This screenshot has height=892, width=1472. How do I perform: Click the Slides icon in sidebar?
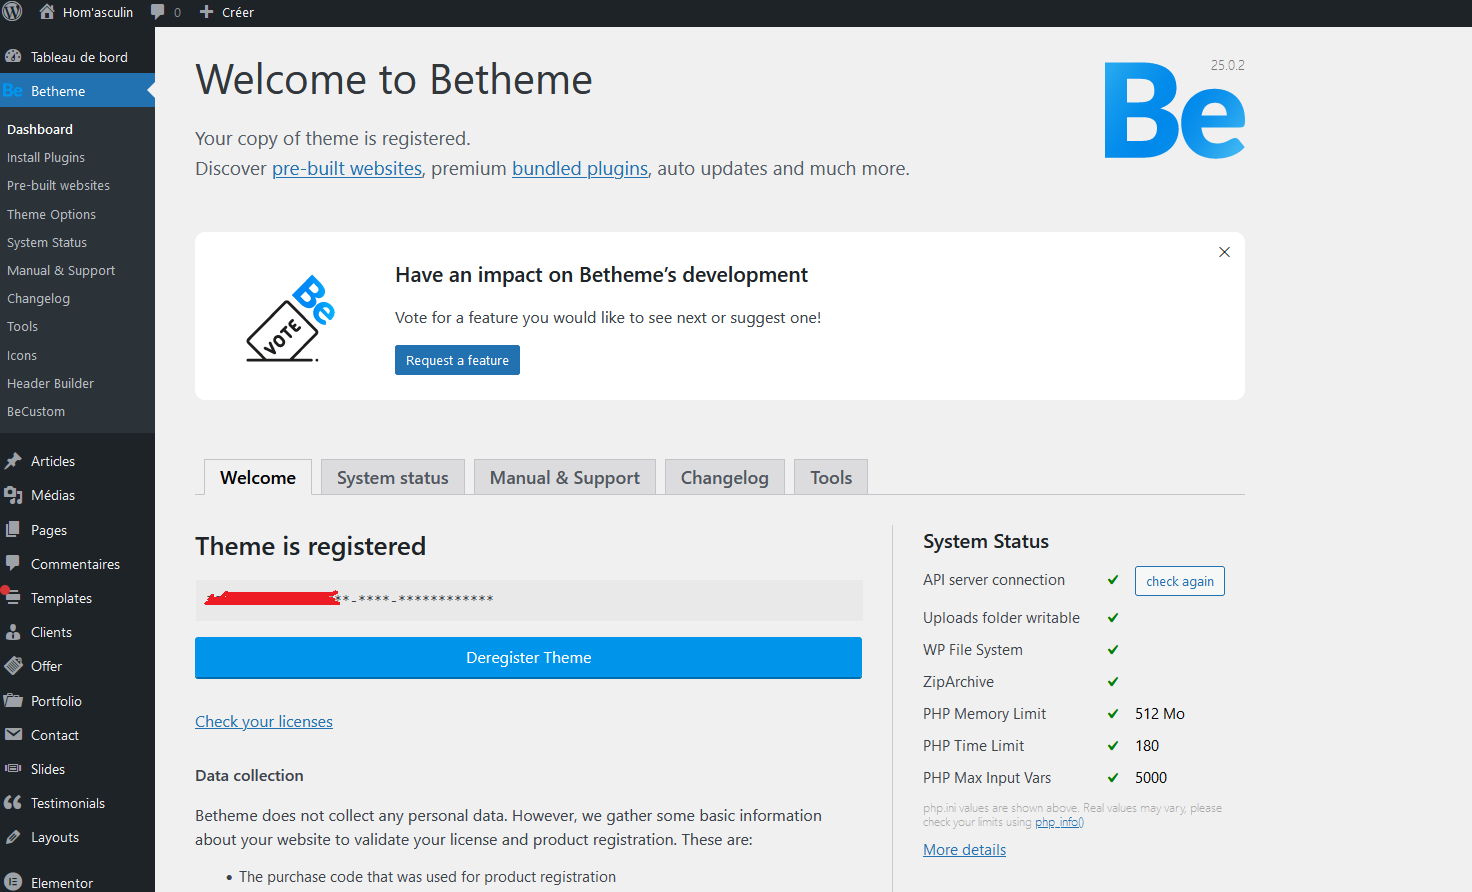click(13, 768)
